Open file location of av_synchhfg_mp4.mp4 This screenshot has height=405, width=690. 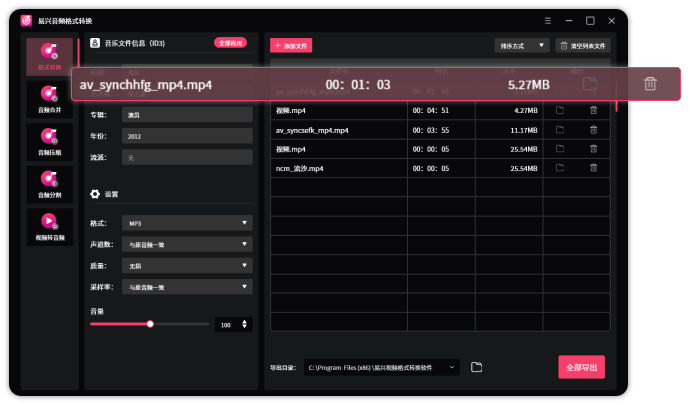pyautogui.click(x=590, y=84)
